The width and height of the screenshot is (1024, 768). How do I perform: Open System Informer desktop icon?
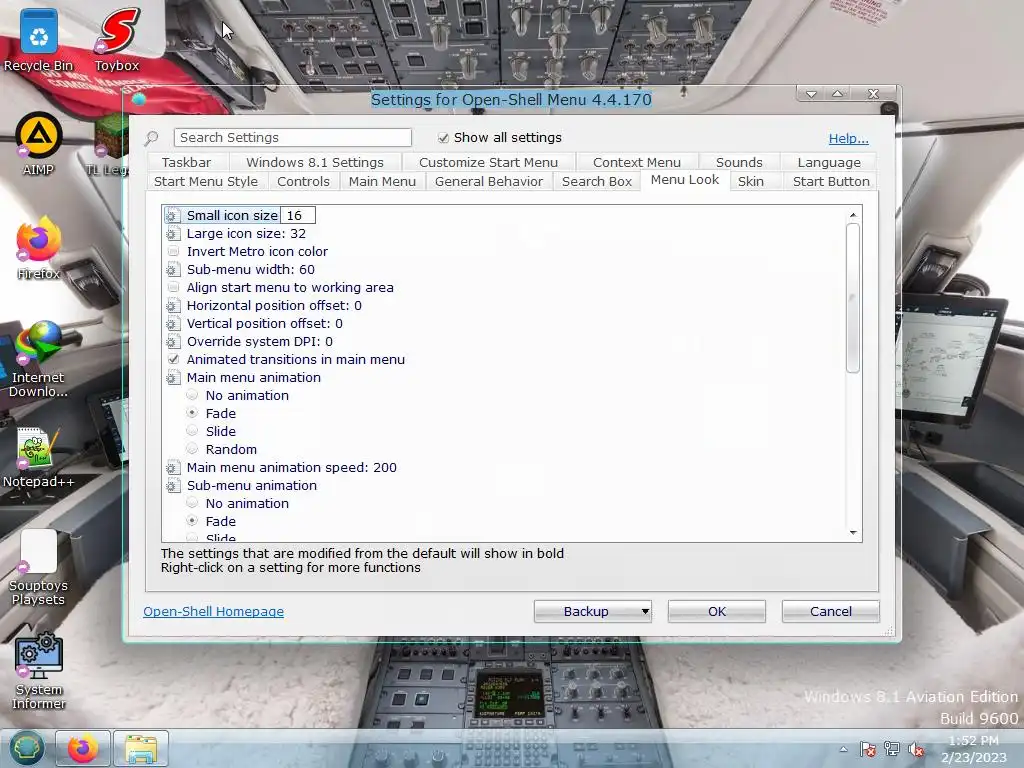[39, 671]
